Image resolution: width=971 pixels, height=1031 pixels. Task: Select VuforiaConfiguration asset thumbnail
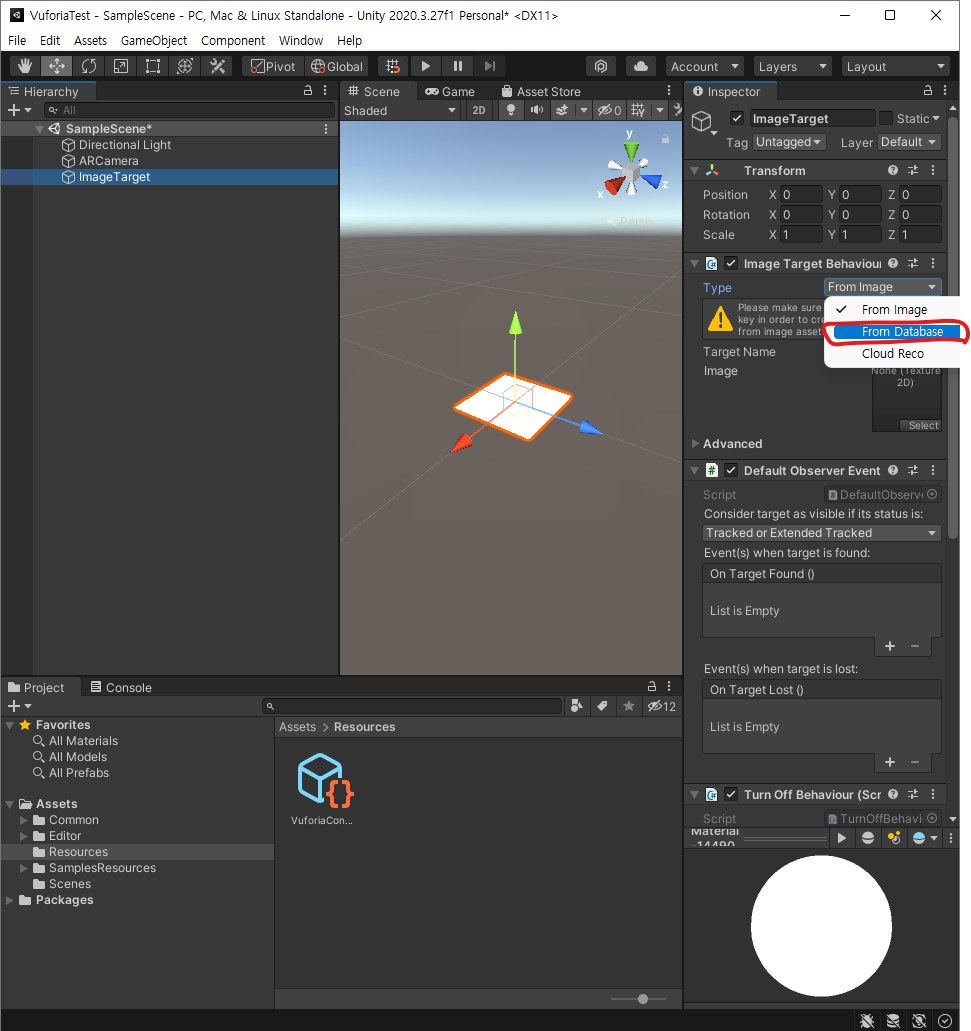click(324, 780)
